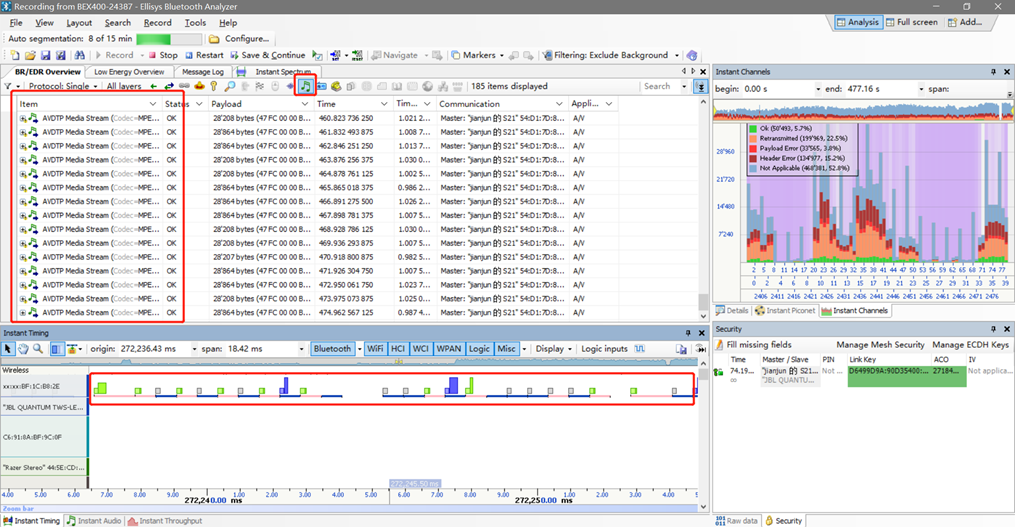
Task: Toggle the HCI filter in Instant Timing
Action: pyautogui.click(x=398, y=349)
